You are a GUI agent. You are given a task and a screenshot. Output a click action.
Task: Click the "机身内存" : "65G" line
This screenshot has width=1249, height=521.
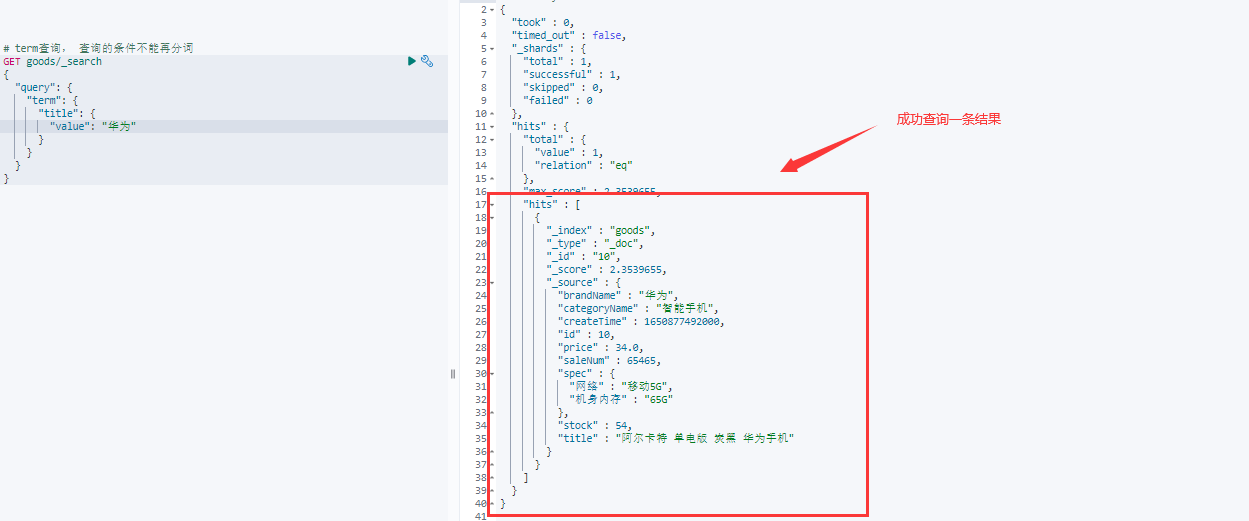click(621, 399)
